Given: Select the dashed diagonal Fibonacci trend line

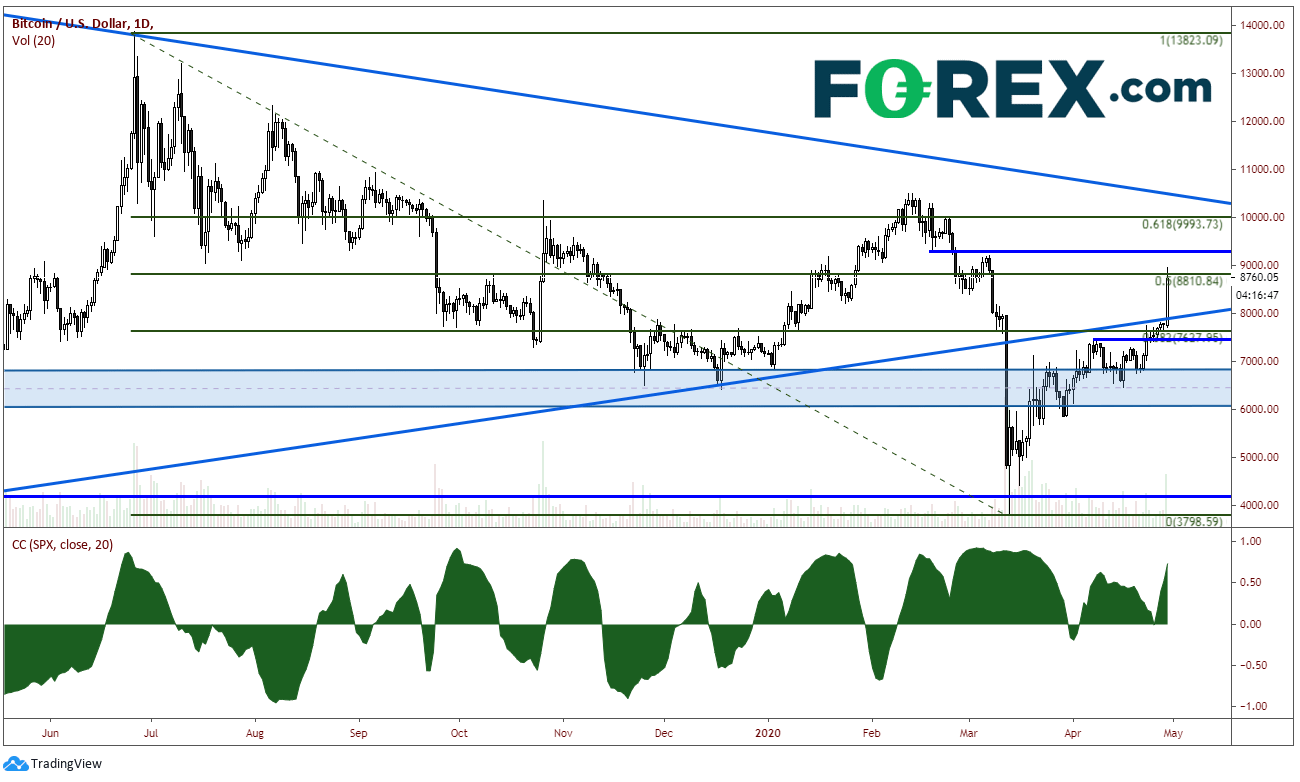Looking at the screenshot, I should tap(570, 274).
